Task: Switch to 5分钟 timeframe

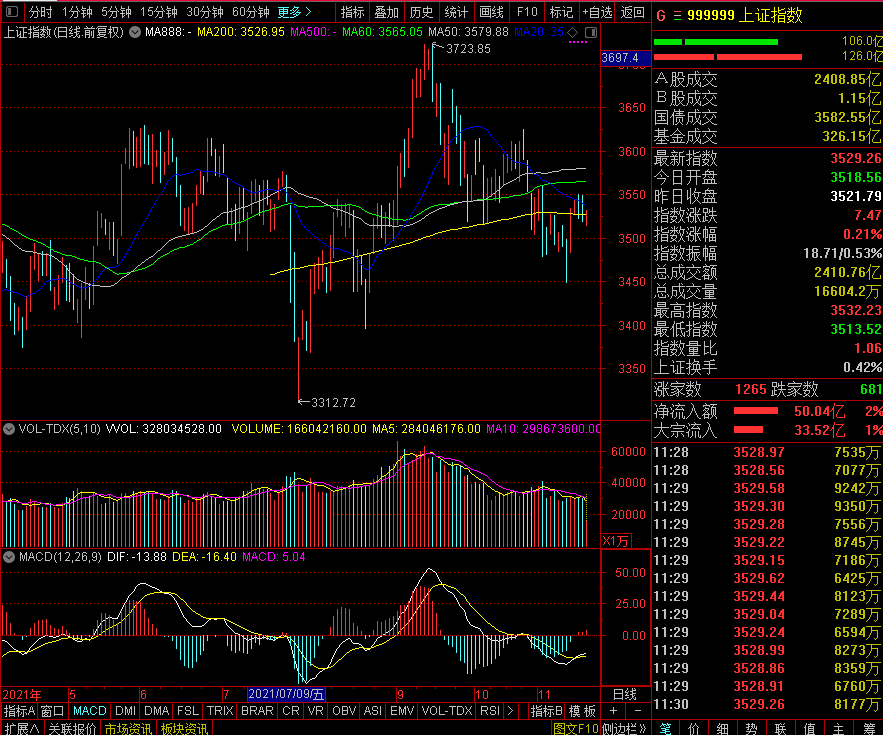Action: tap(115, 12)
